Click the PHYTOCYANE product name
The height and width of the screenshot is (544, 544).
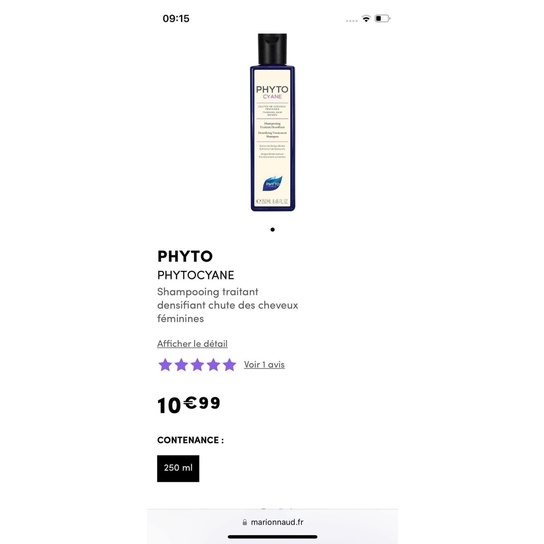tap(196, 275)
